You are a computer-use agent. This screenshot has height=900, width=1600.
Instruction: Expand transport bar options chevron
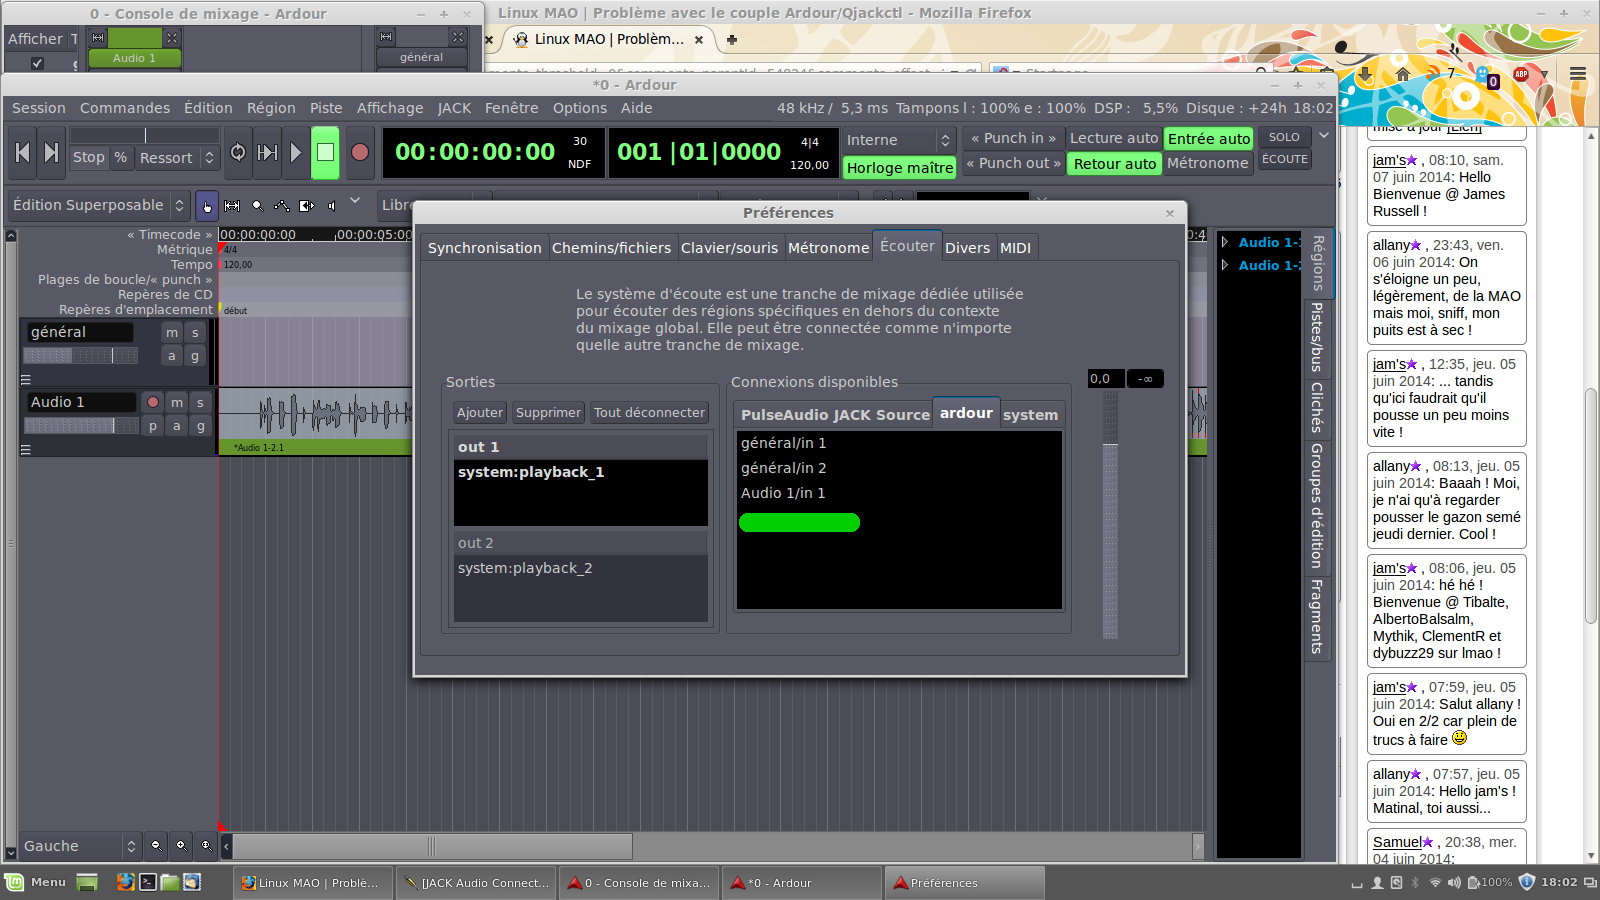1324,136
